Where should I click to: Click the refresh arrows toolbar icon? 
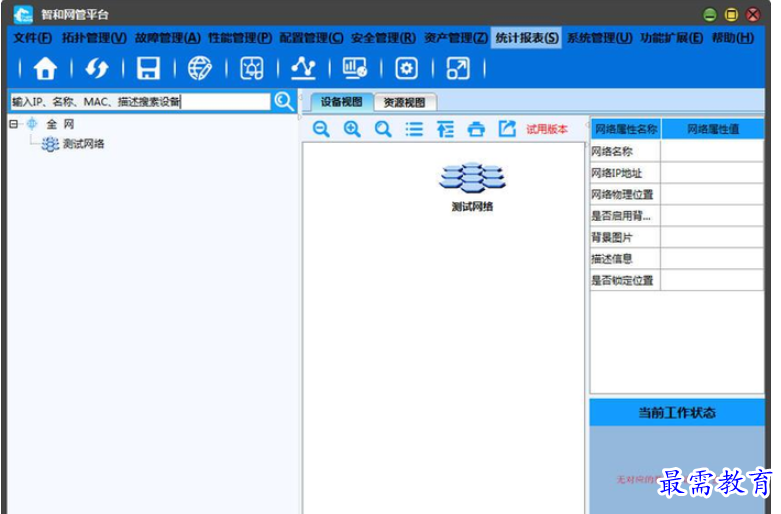click(97, 68)
